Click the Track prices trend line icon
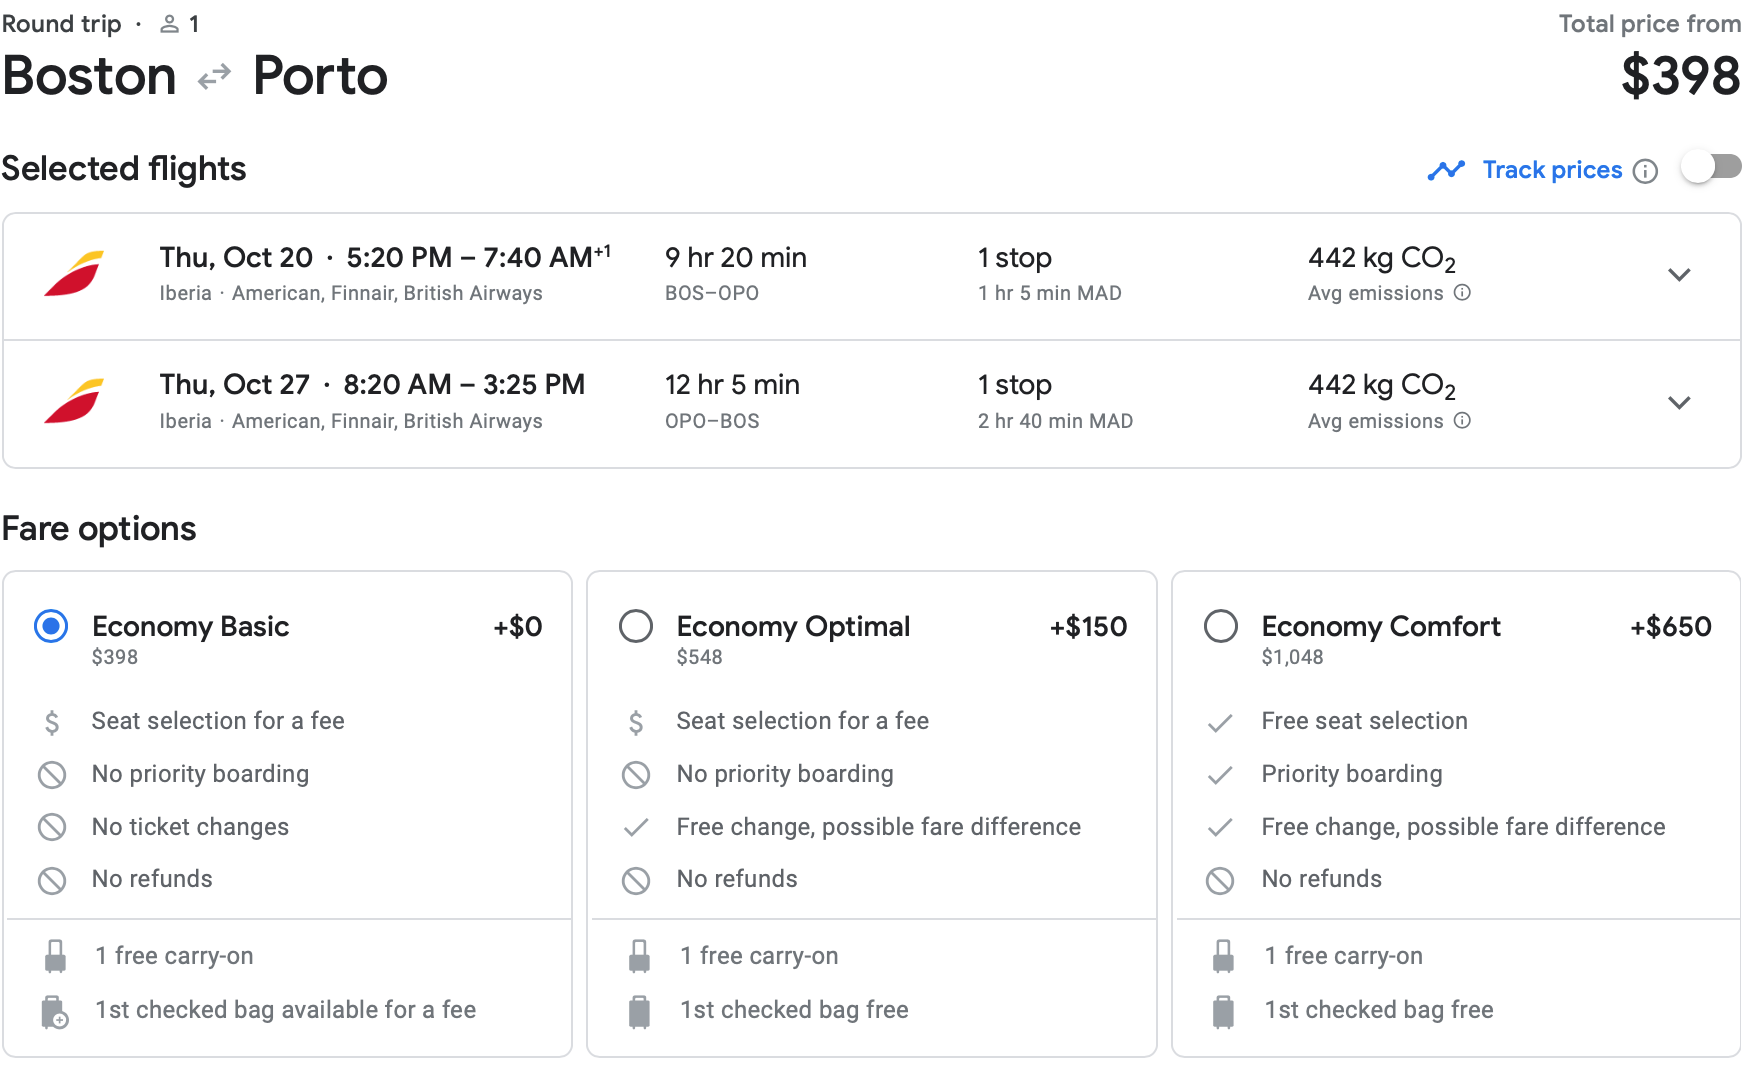Viewport: 1756px width, 1068px height. pos(1446,171)
